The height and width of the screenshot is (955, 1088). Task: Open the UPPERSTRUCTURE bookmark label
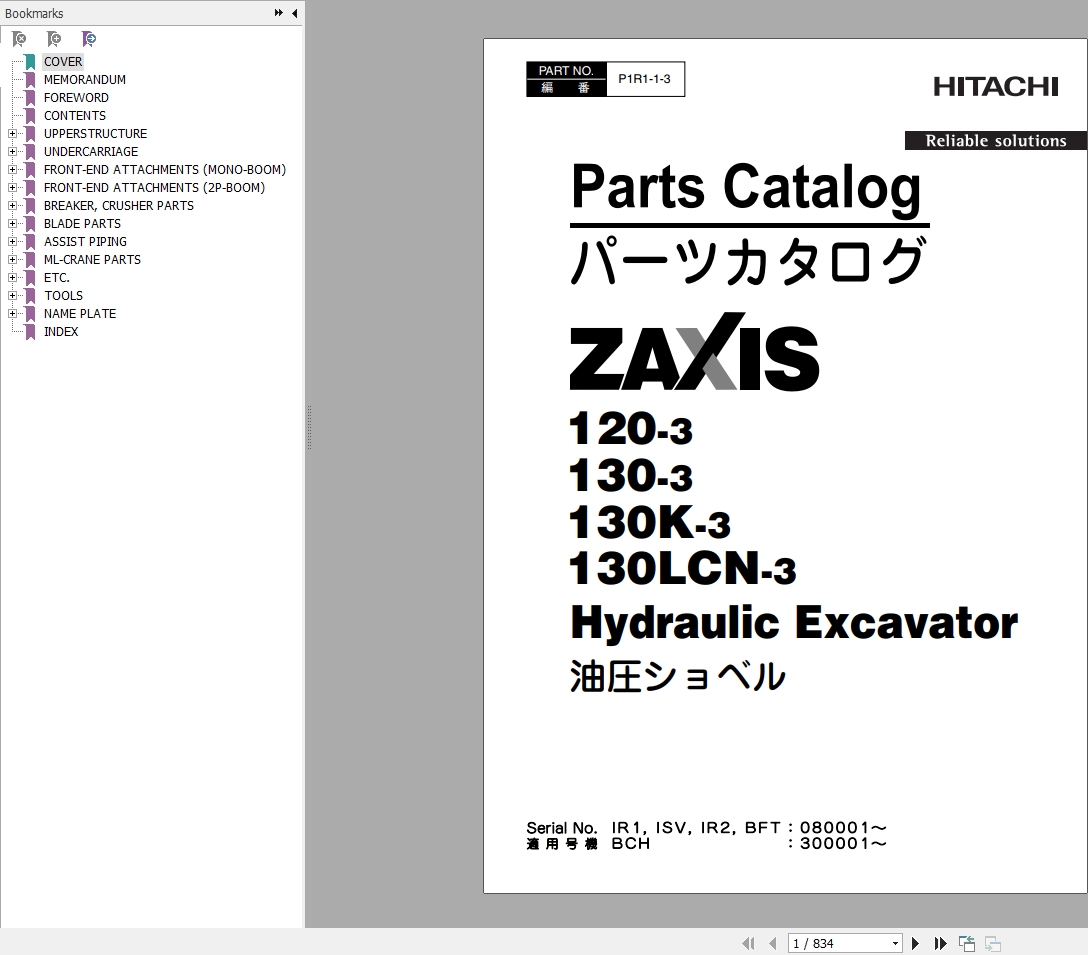point(96,134)
